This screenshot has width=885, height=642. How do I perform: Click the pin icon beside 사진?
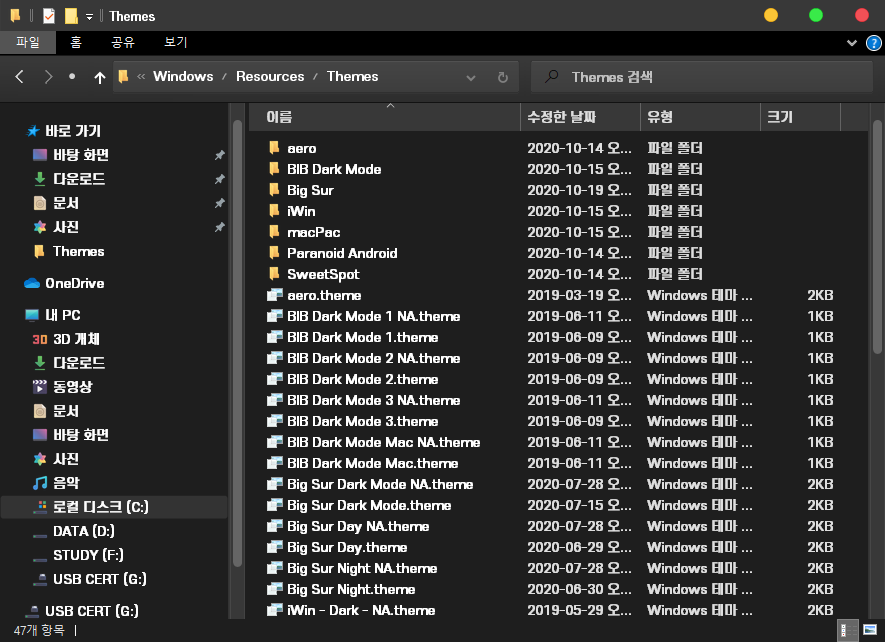pos(219,227)
